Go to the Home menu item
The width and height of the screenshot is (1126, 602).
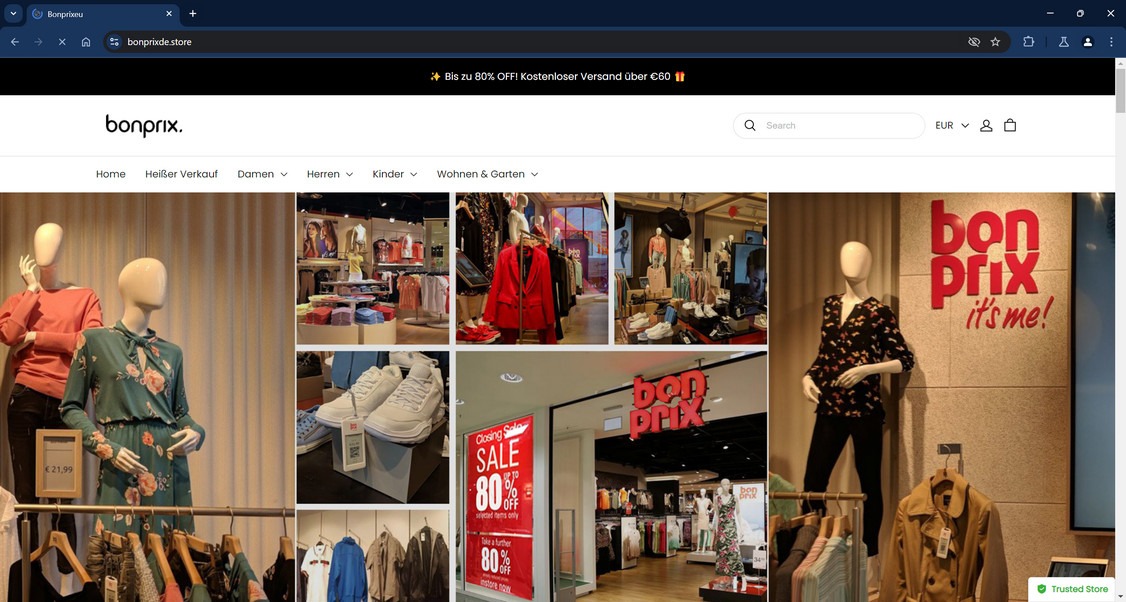(111, 174)
